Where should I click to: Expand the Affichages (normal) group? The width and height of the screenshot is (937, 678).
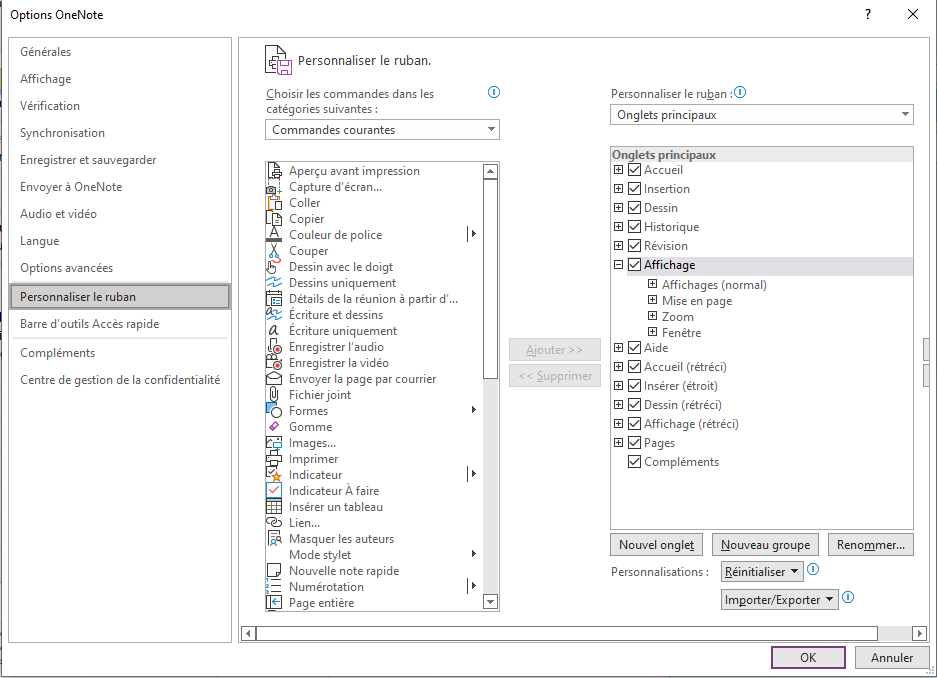click(653, 284)
